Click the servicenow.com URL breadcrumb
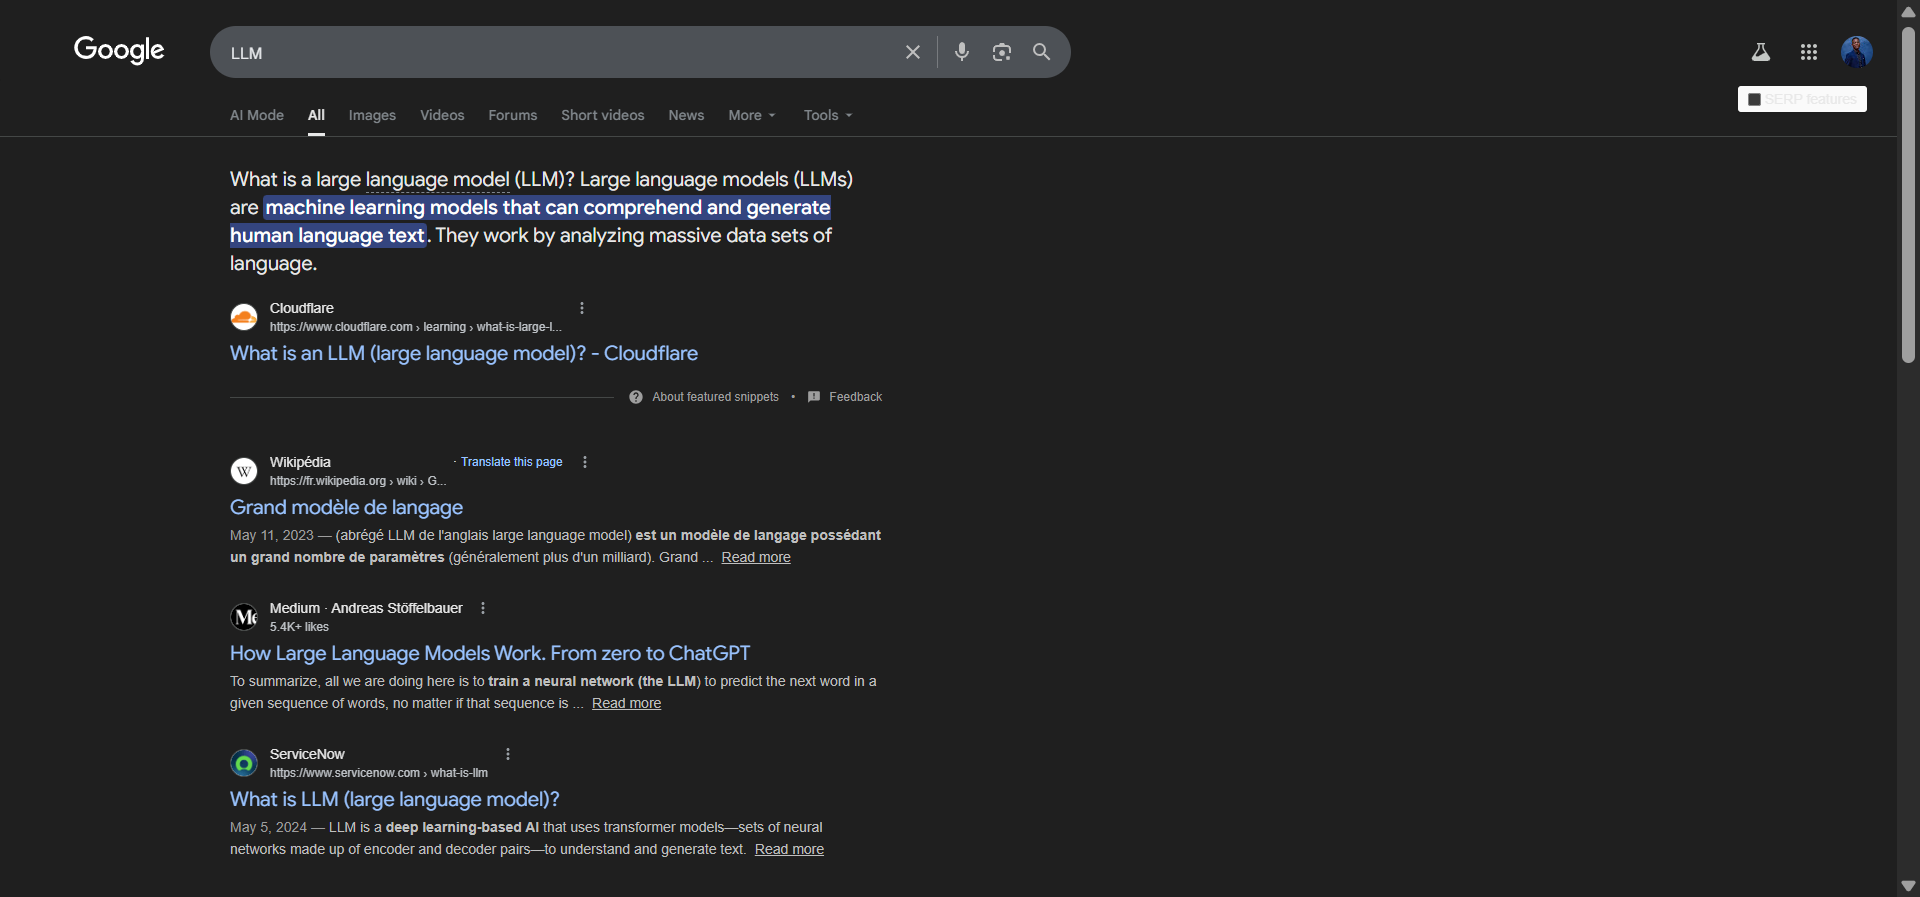Screen dimensions: 1920x897 coord(379,773)
